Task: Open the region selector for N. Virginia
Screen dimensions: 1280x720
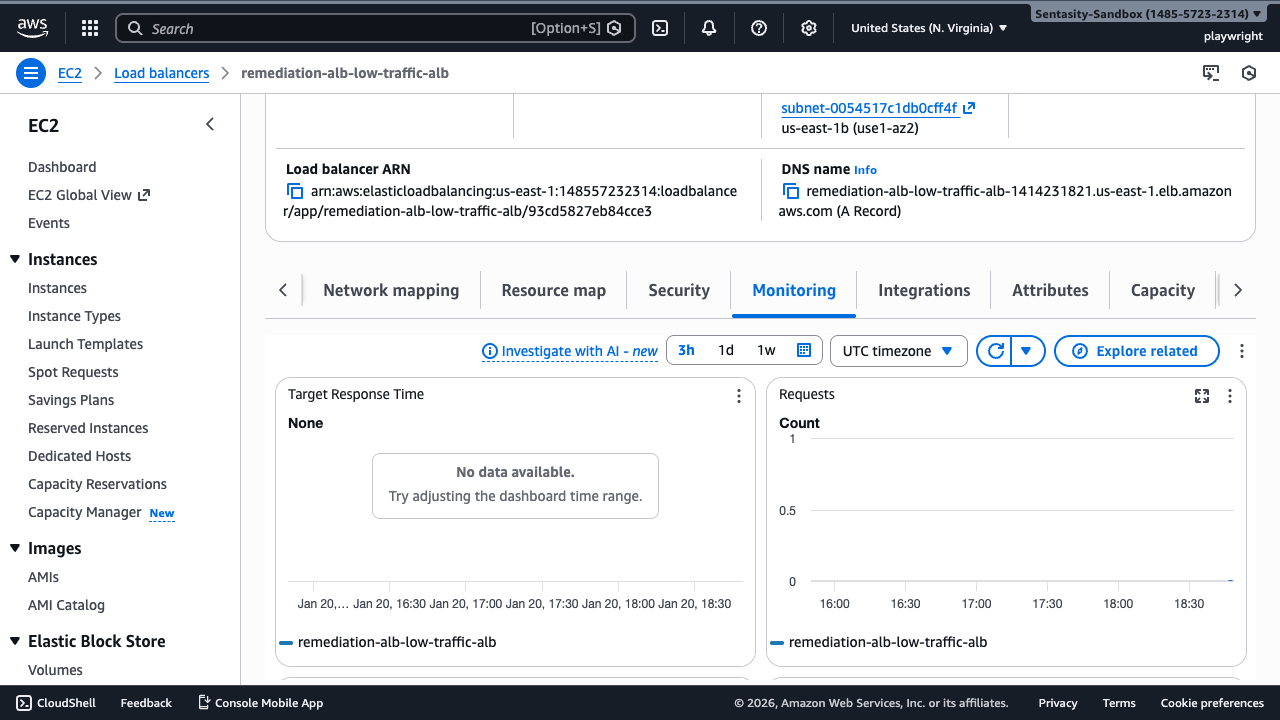Action: 927,28
